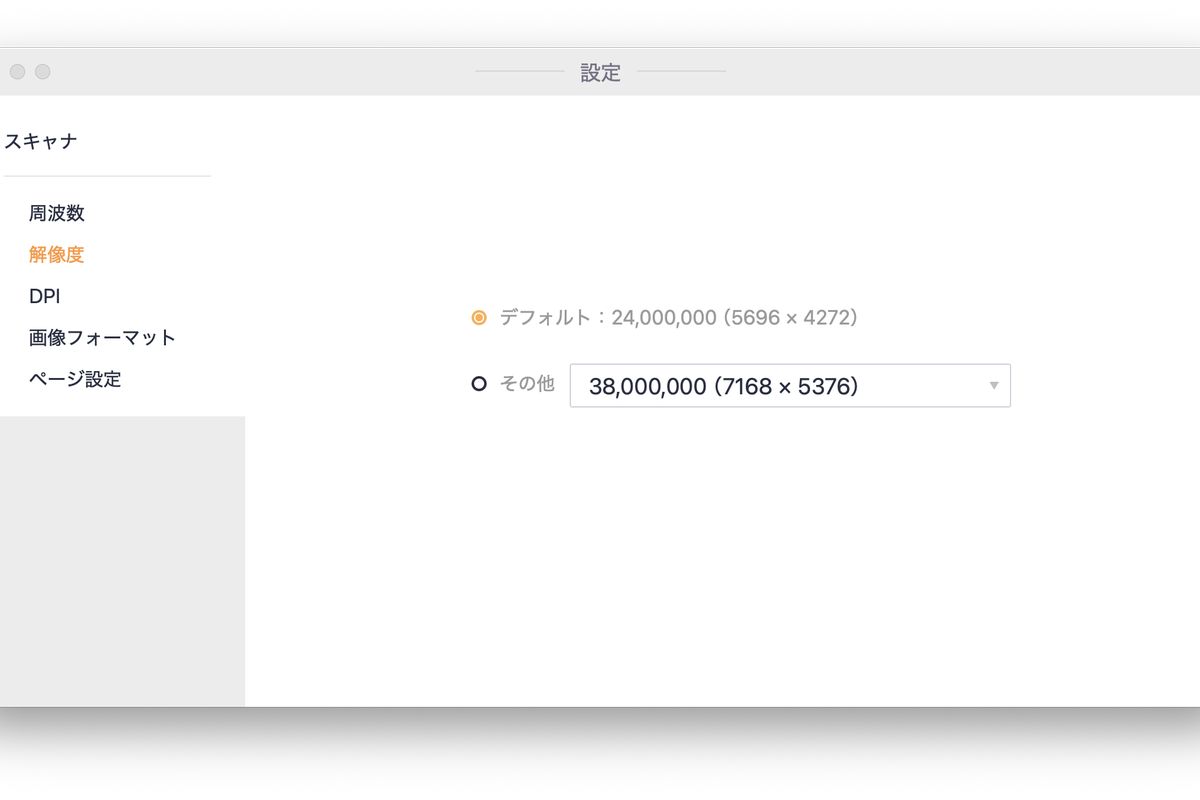Expand the resolution selection combo box

point(789,385)
